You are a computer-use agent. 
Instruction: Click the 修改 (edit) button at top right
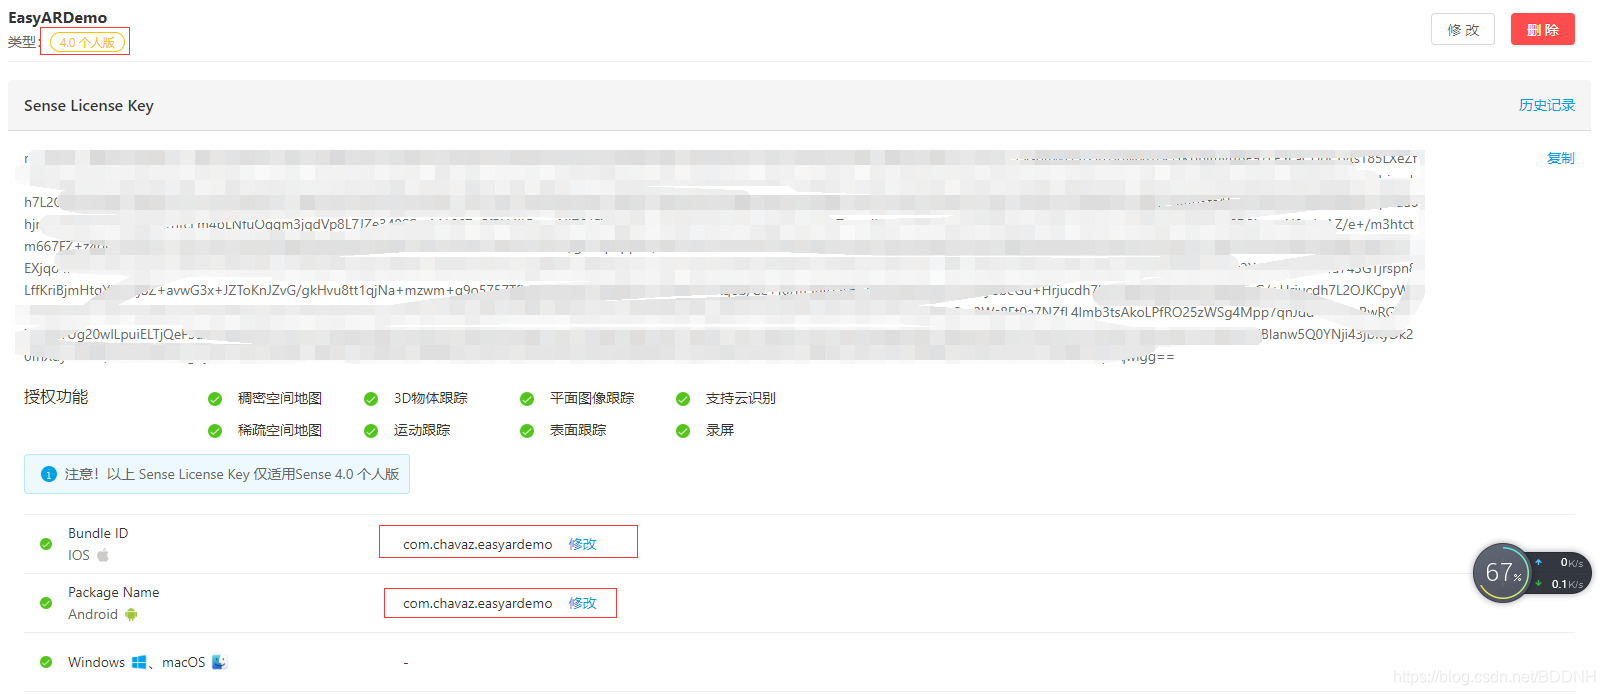click(1462, 29)
